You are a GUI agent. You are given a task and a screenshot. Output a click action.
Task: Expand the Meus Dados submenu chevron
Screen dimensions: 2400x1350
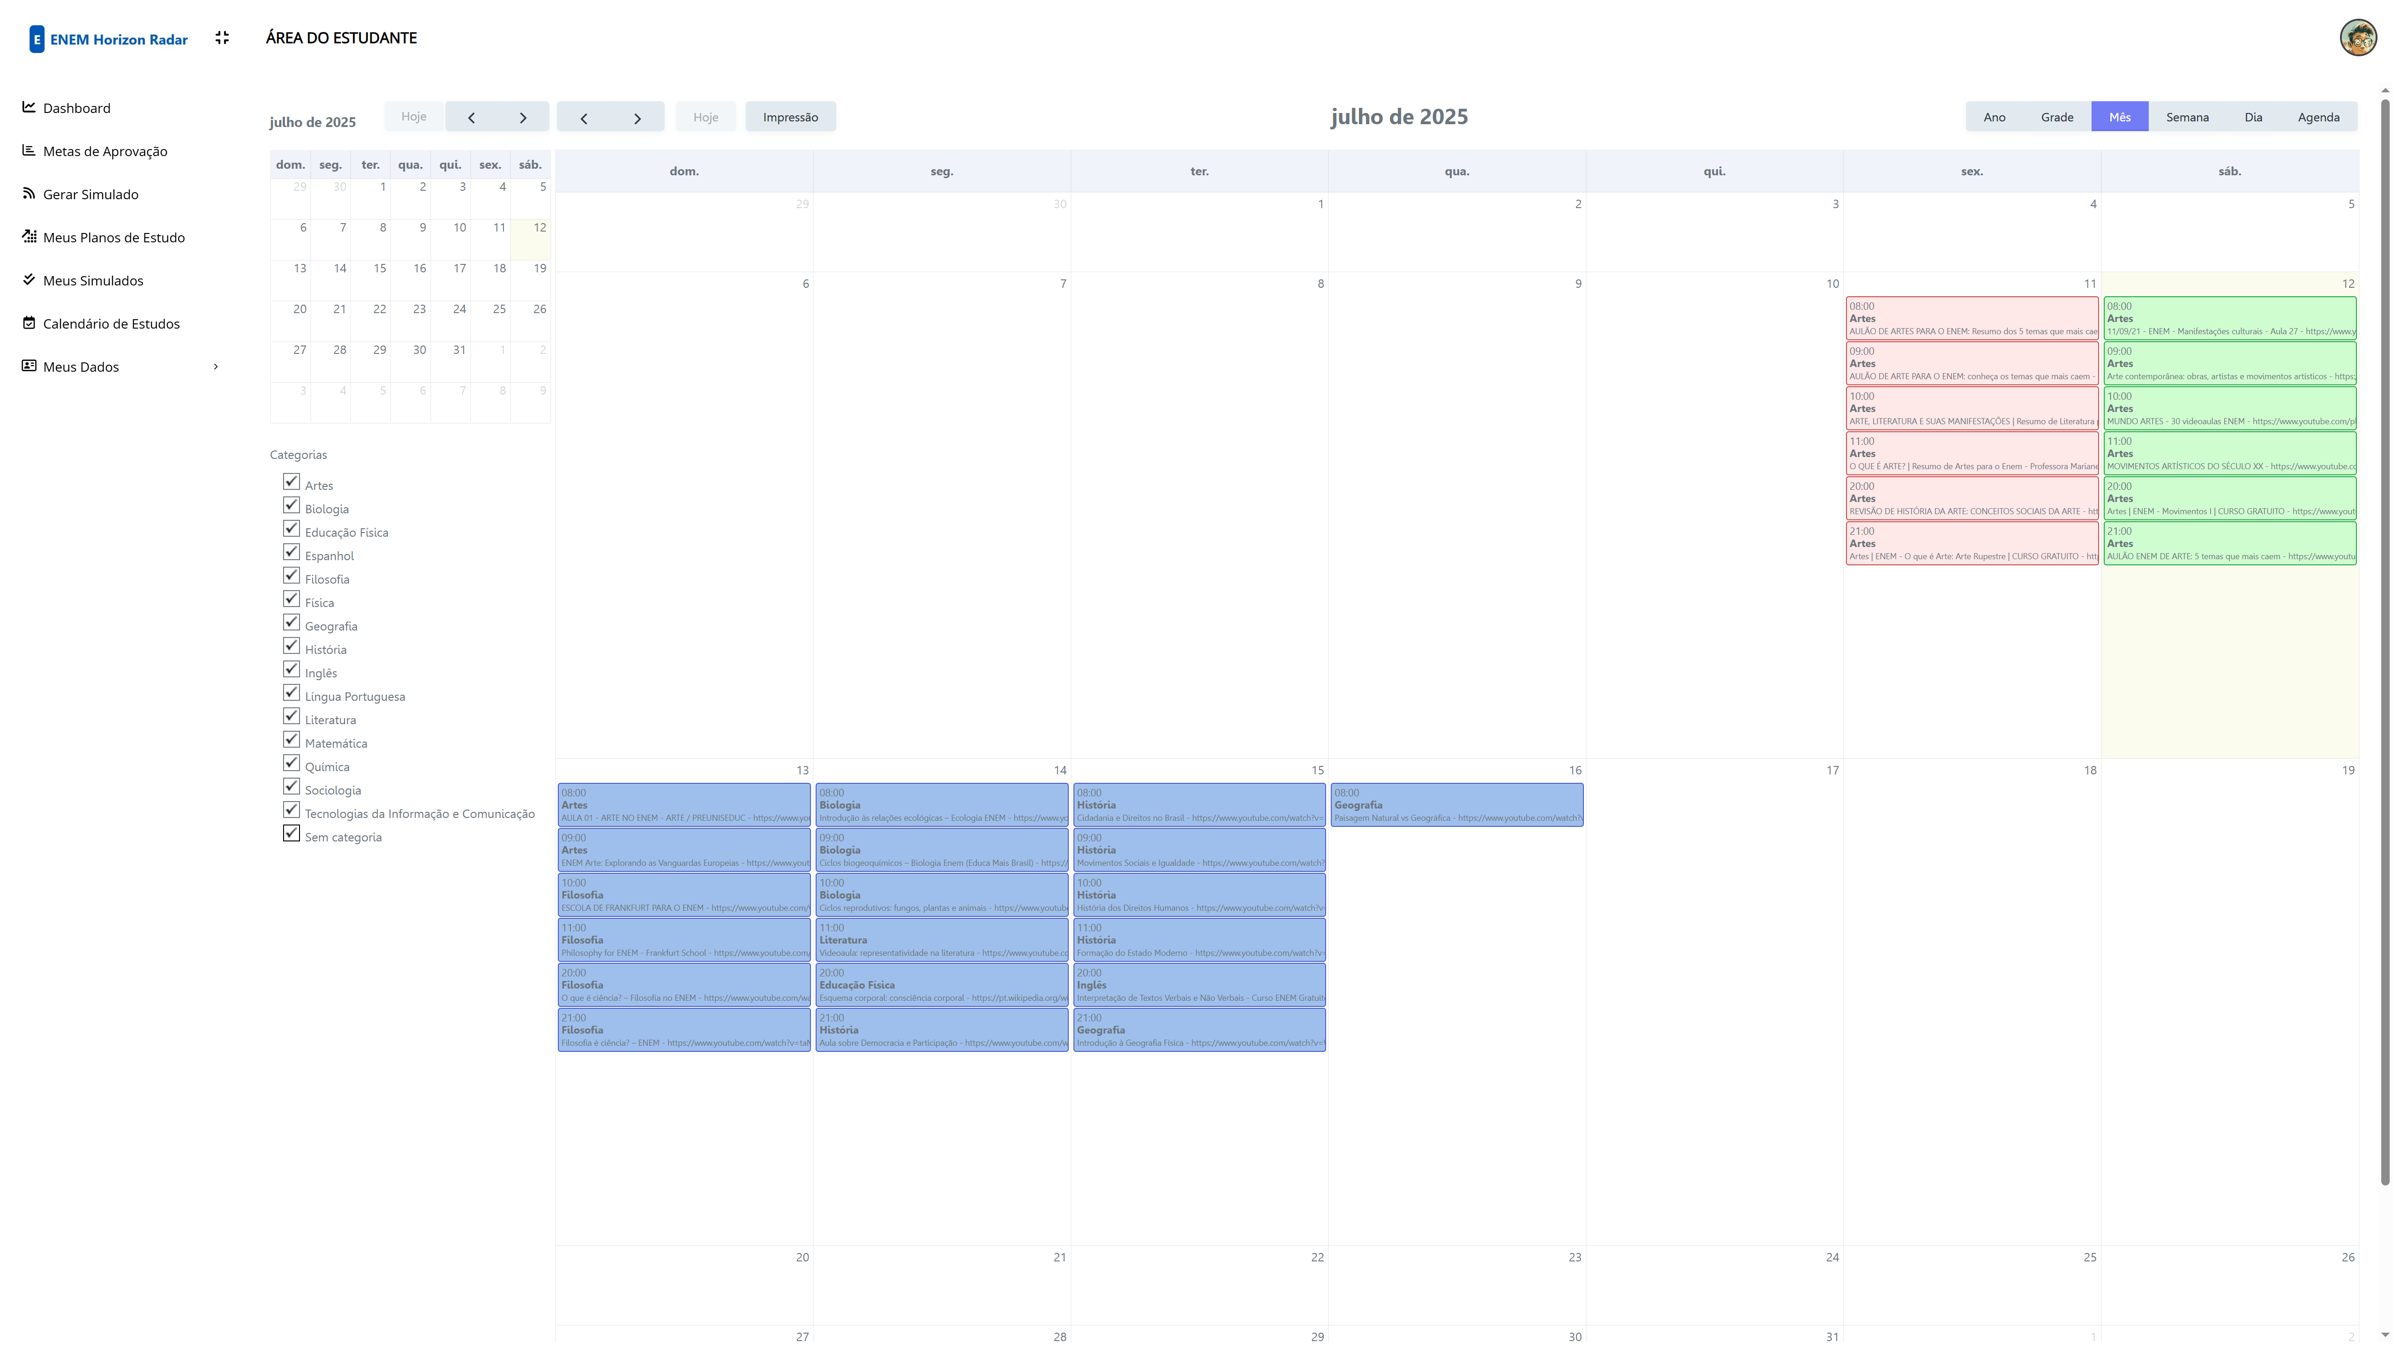[216, 367]
